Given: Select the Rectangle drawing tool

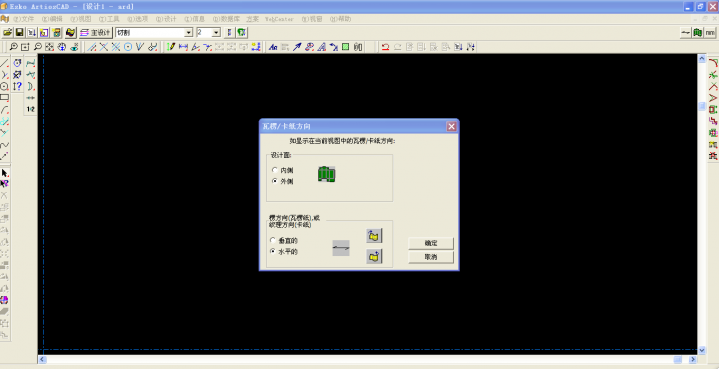Looking at the screenshot, I should pyautogui.click(x=4, y=98).
